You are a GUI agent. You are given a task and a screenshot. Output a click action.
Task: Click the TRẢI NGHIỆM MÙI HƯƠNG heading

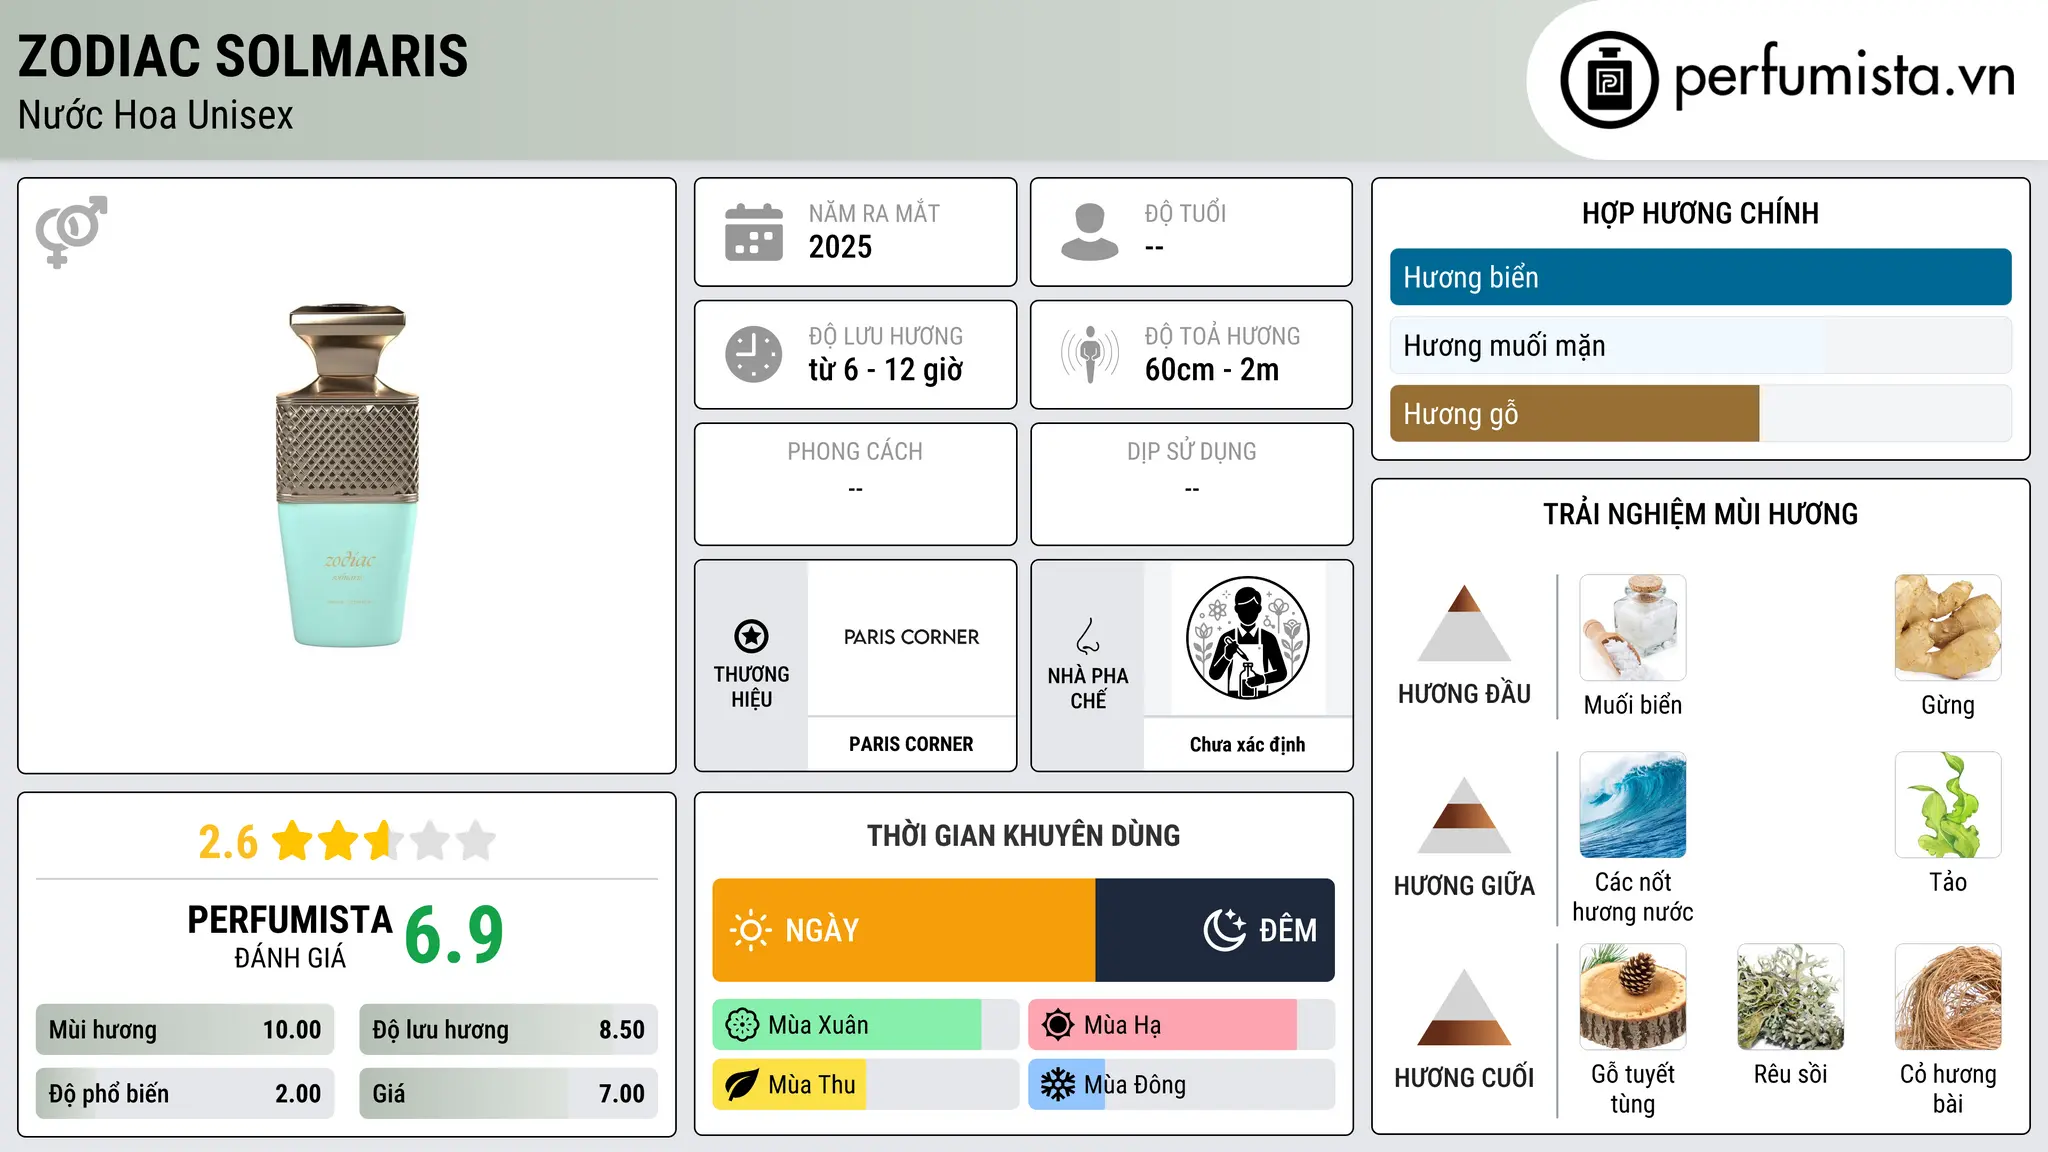pos(1700,514)
